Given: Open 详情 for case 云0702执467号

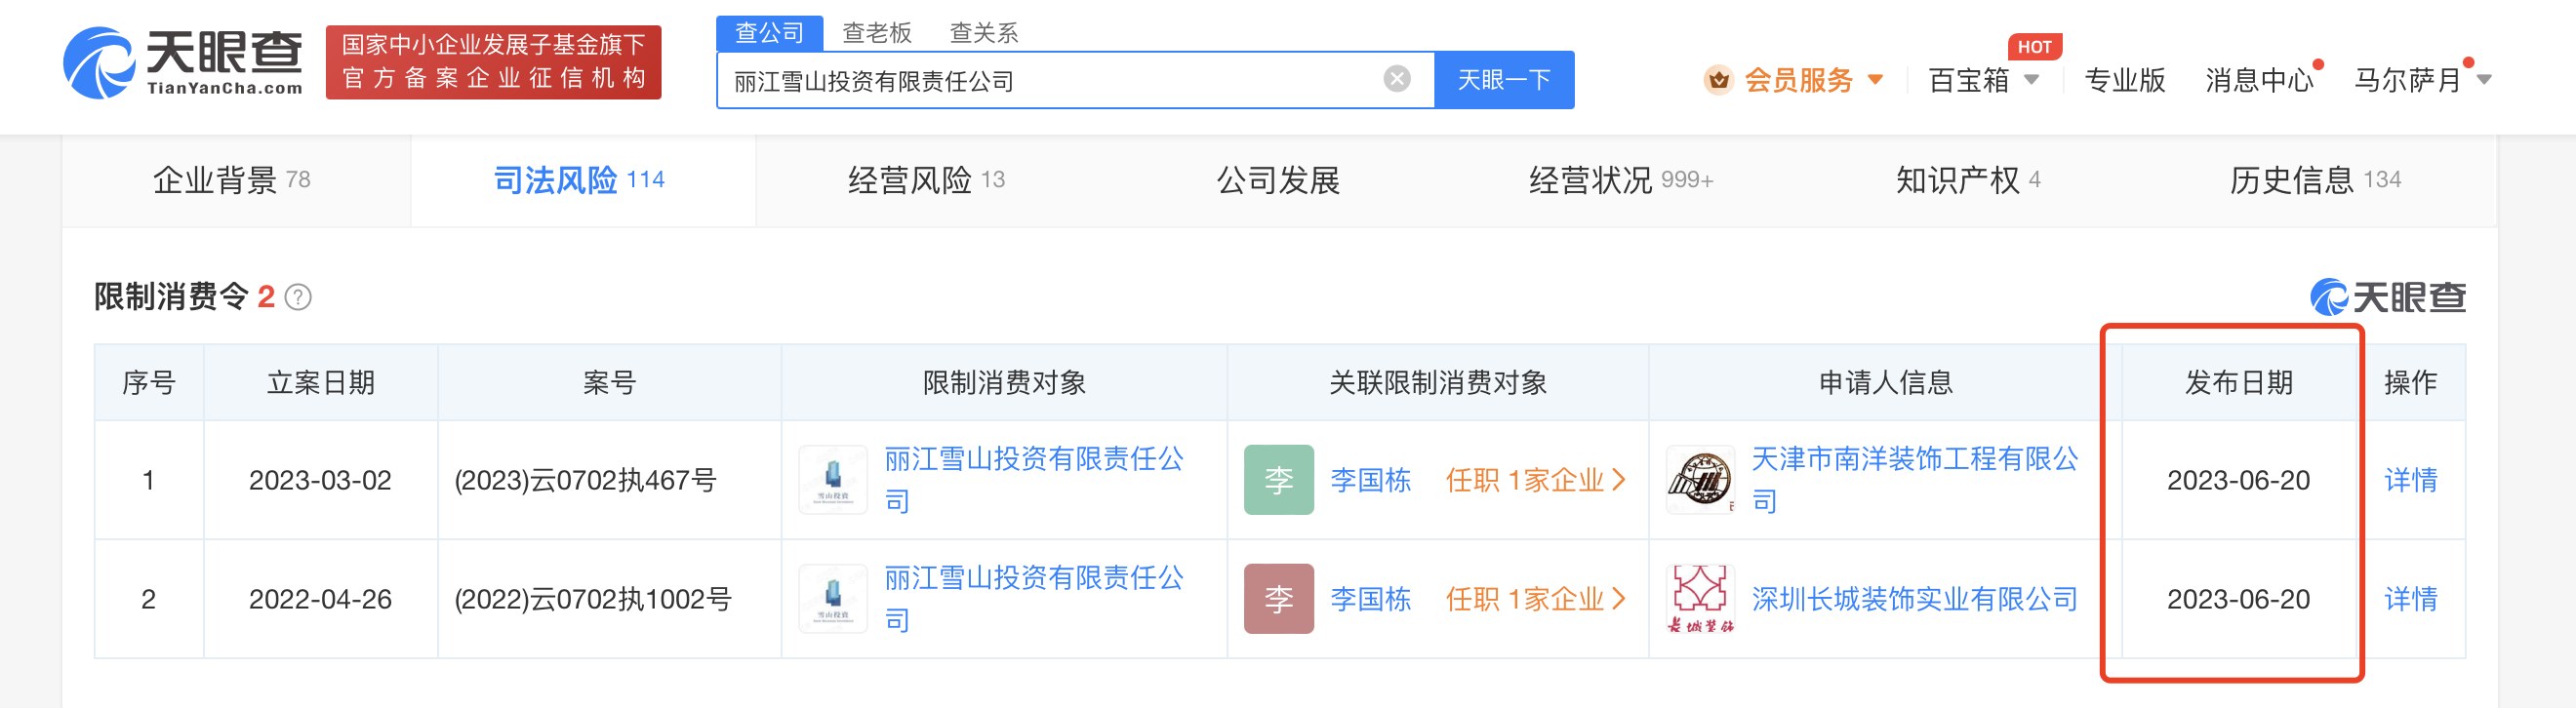Looking at the screenshot, I should 2410,480.
